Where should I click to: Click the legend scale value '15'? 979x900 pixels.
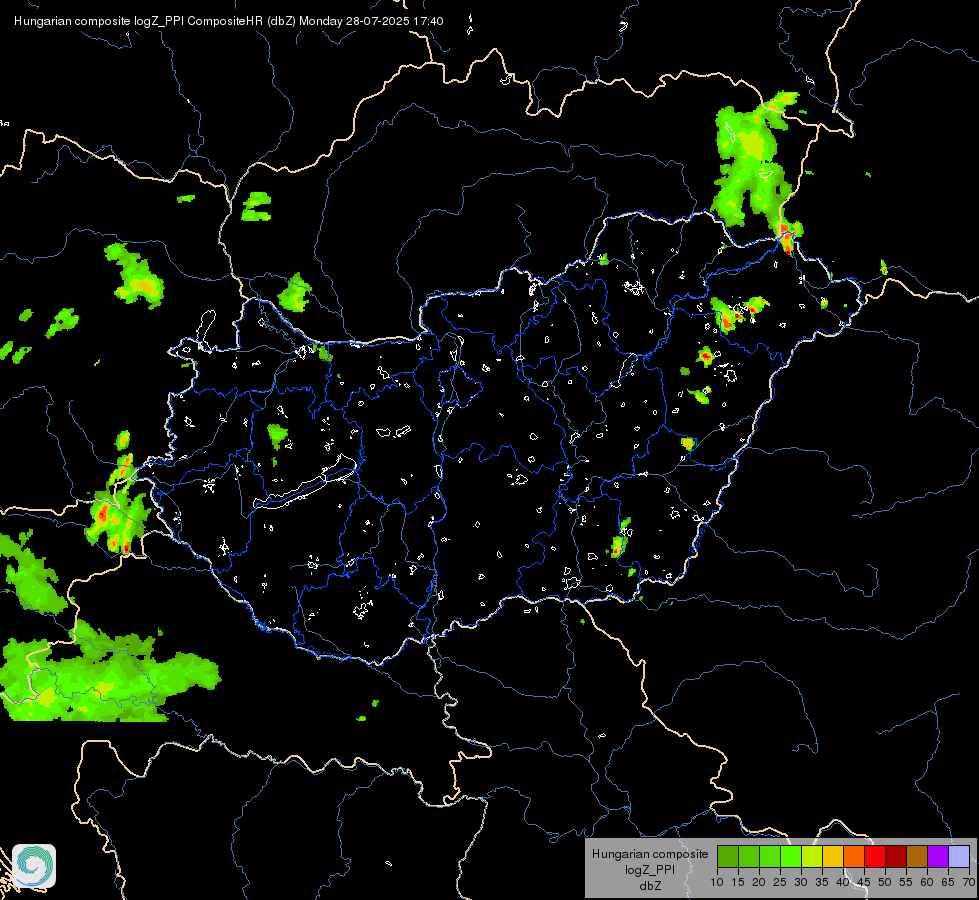(738, 883)
